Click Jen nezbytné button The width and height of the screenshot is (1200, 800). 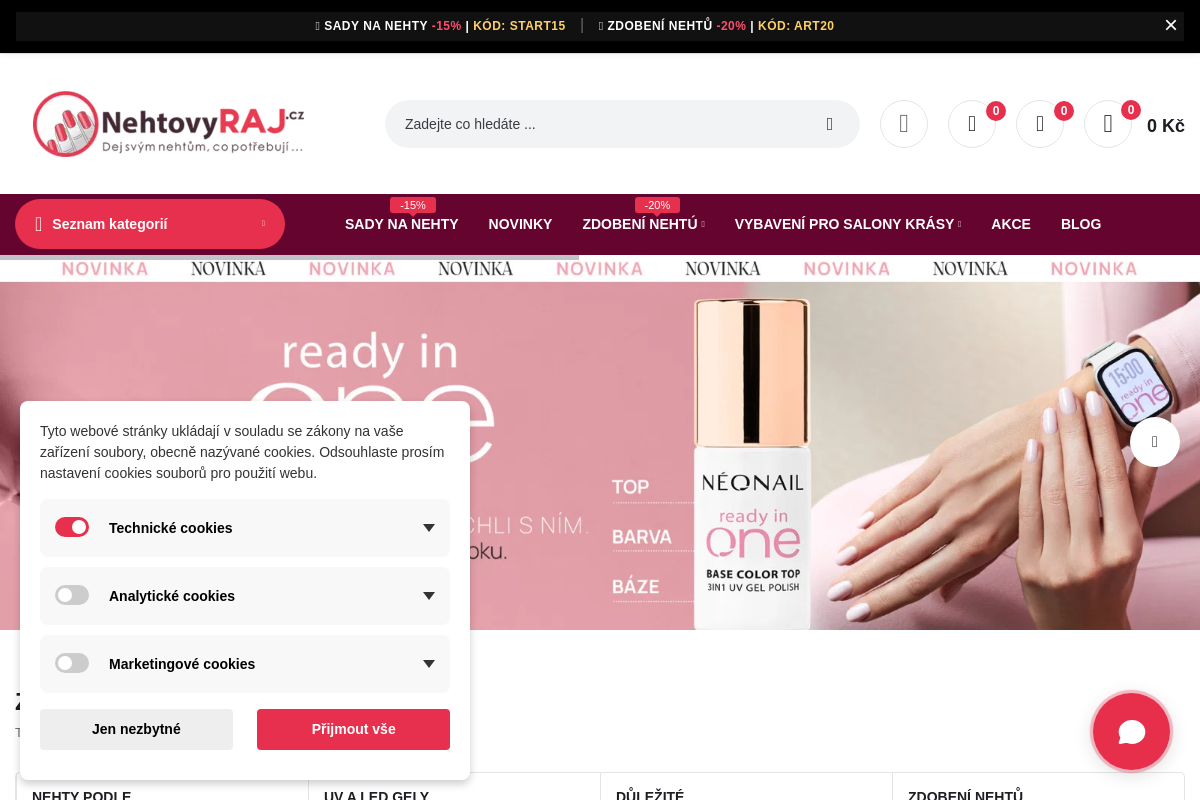(x=136, y=729)
